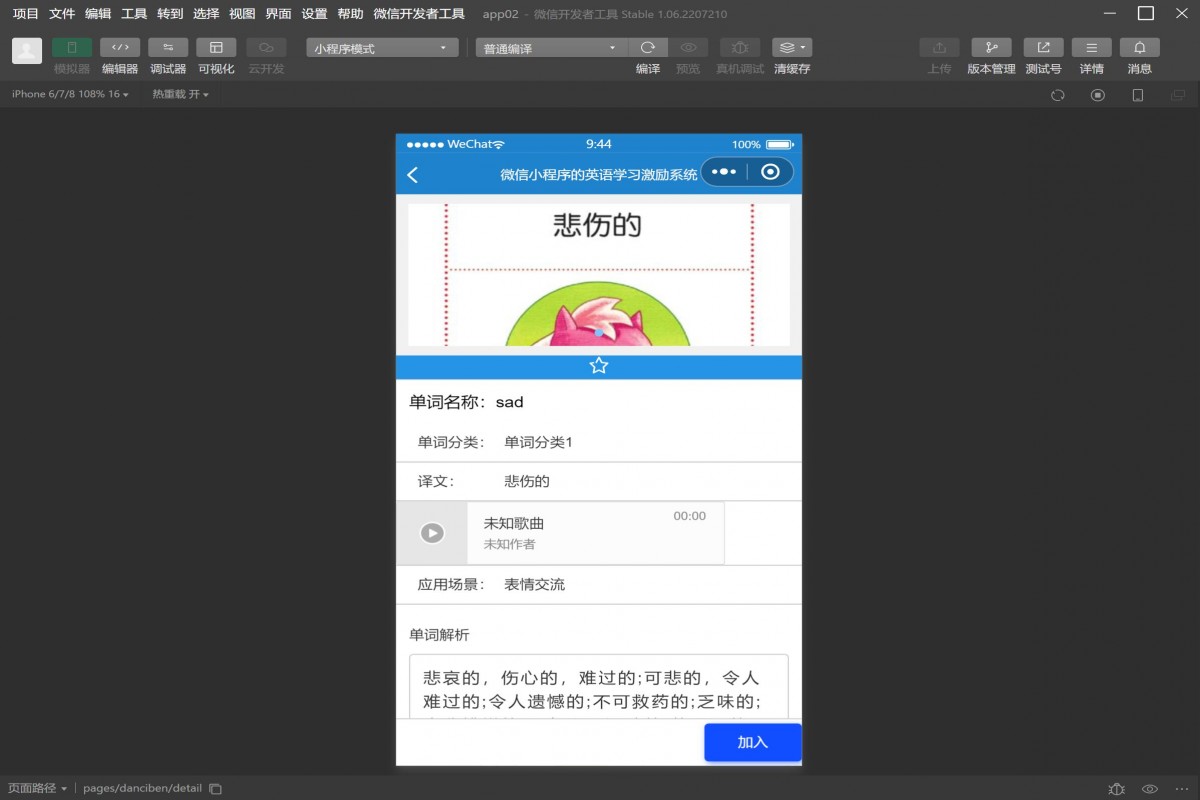Copy the page path icon

pos(215,788)
